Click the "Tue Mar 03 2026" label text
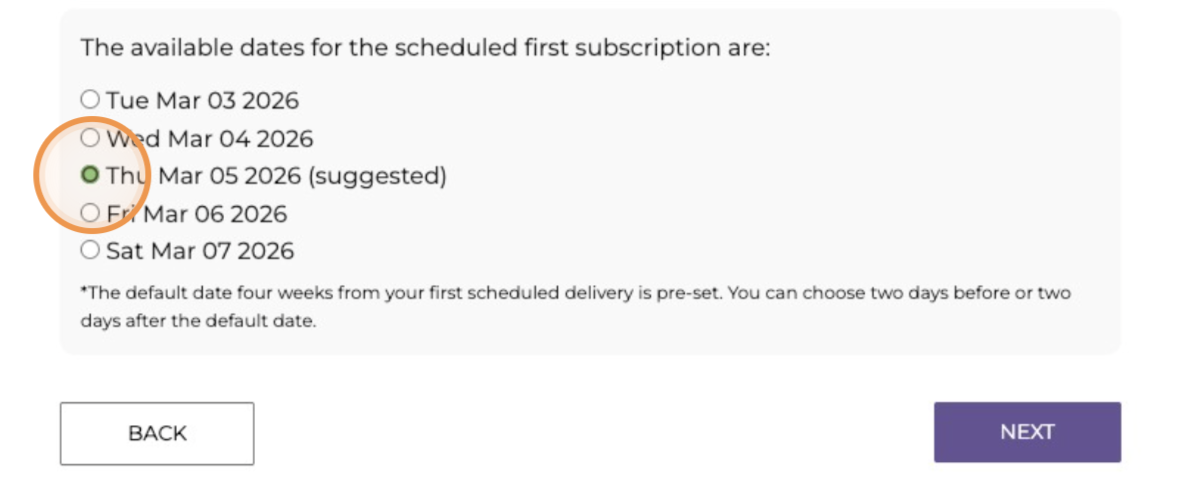Screen dimensions: 1186x504 (202, 100)
